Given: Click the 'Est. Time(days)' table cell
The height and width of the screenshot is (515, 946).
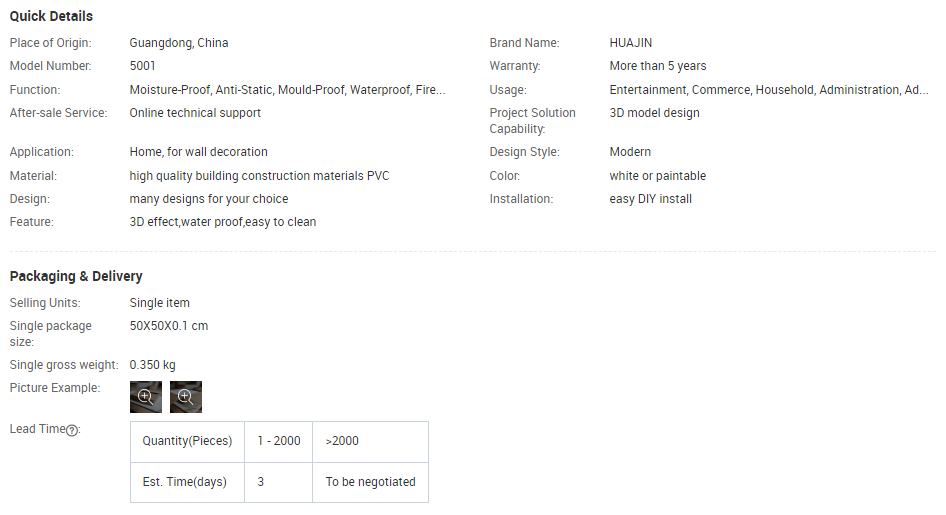Looking at the screenshot, I should [185, 482].
